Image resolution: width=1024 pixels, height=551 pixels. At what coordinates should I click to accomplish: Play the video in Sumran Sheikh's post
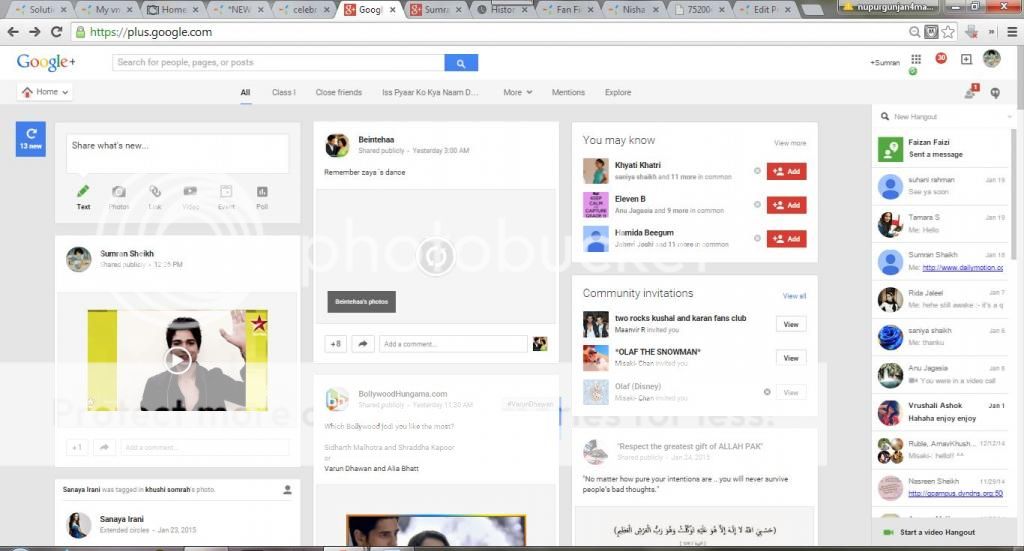point(178,360)
